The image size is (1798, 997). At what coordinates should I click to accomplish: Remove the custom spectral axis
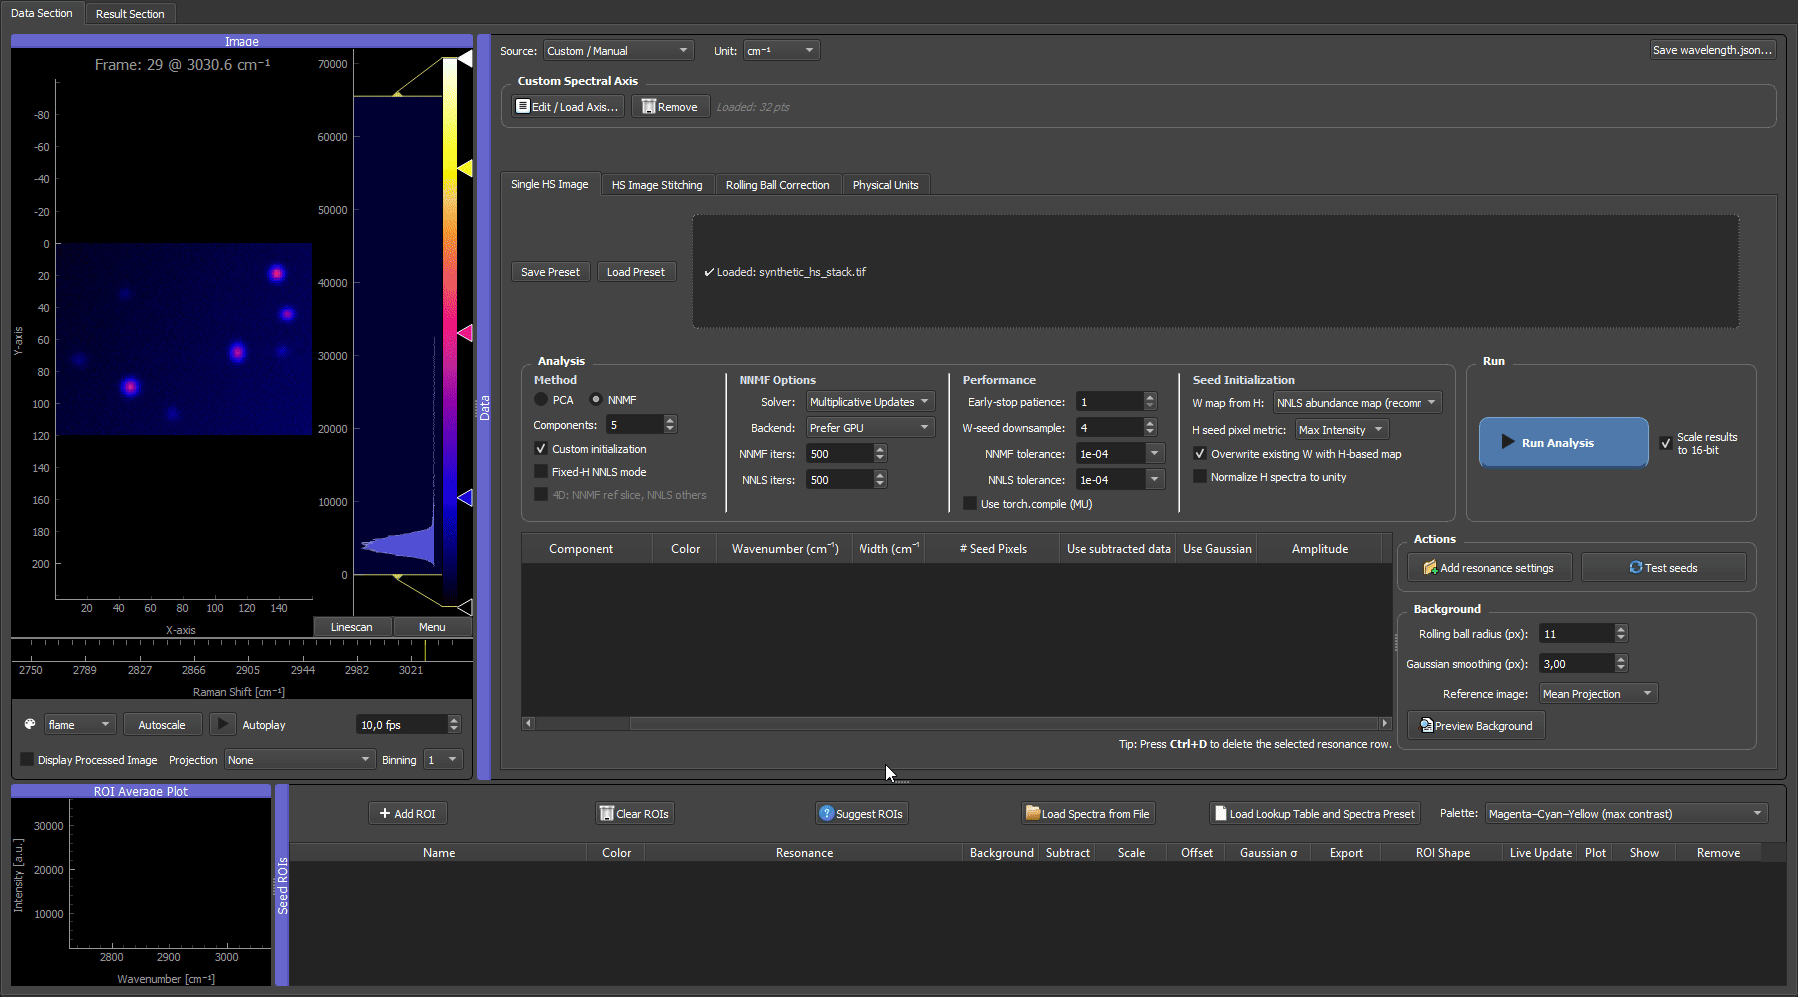[670, 107]
